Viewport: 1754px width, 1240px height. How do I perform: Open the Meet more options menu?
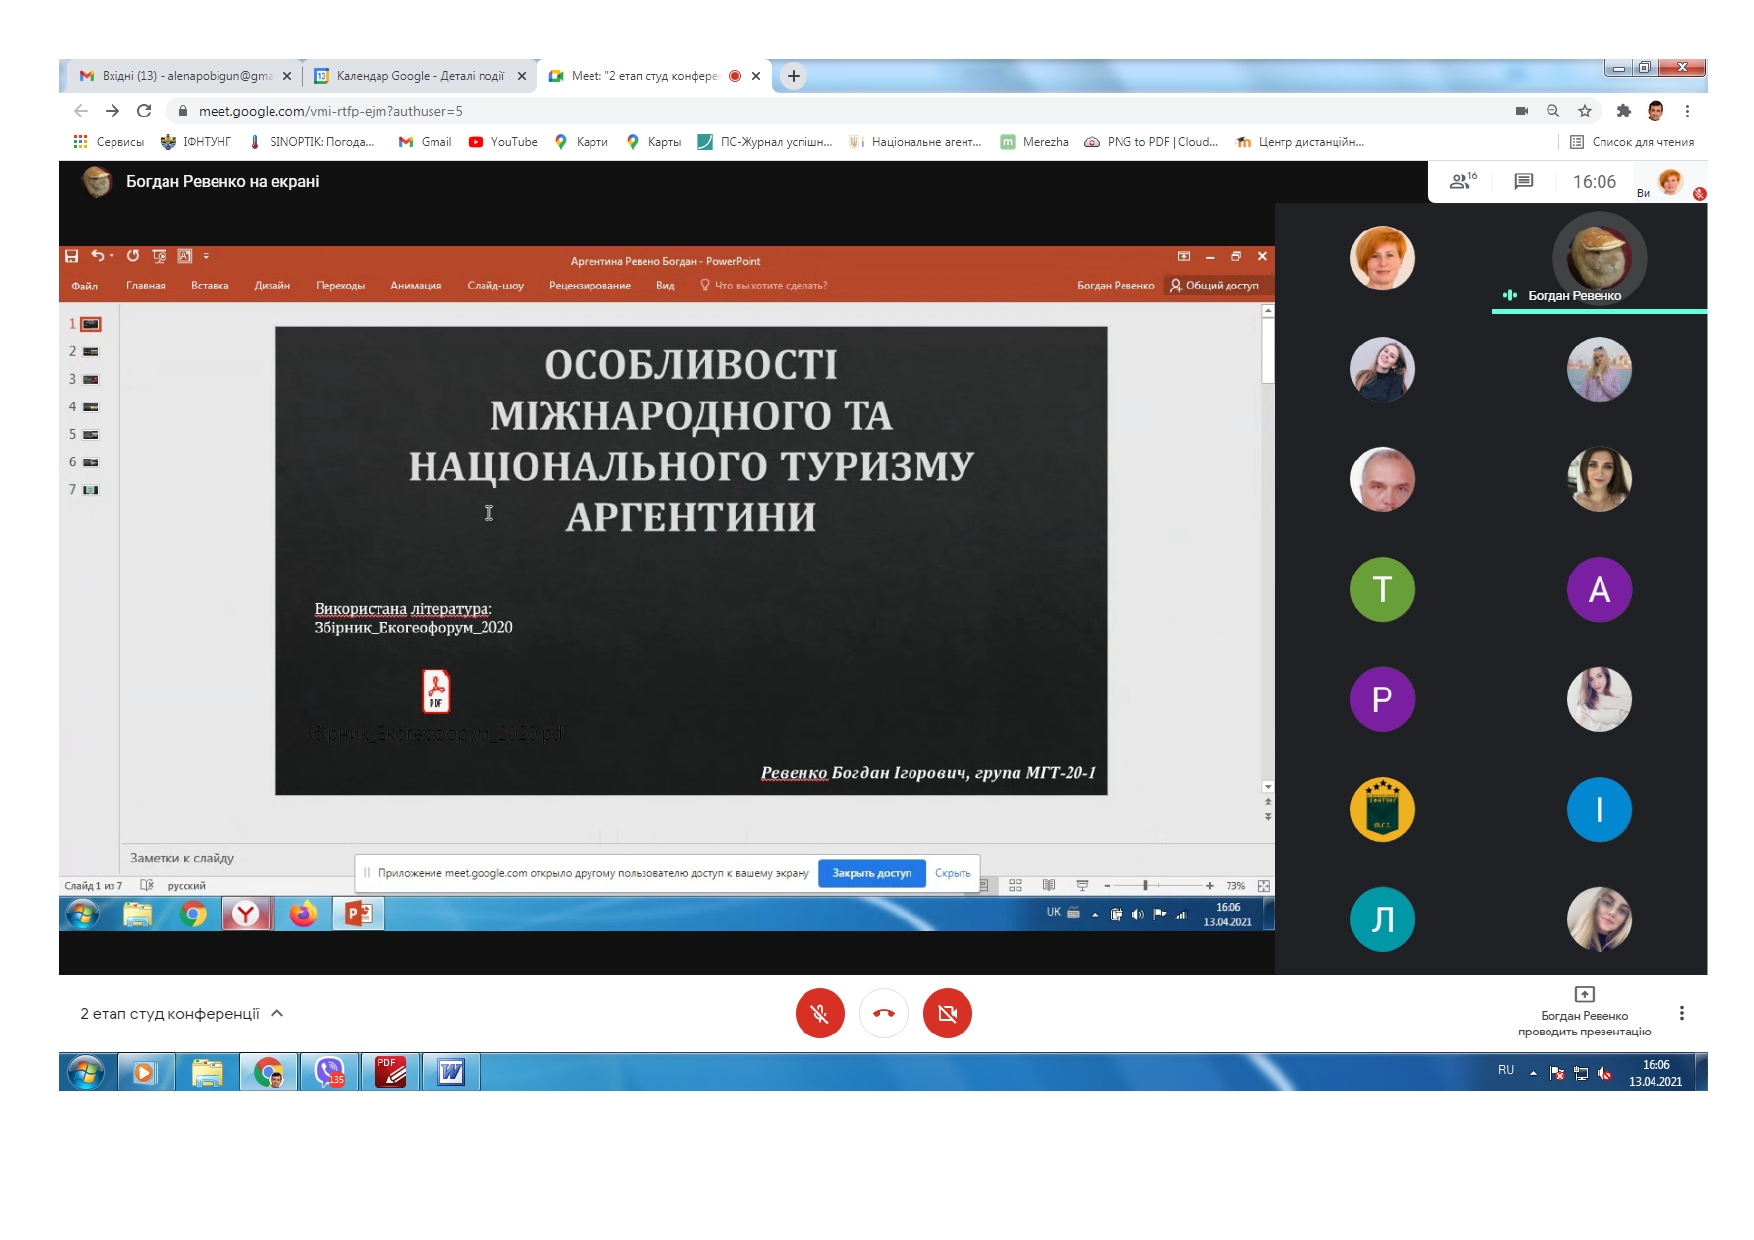1681,1013
